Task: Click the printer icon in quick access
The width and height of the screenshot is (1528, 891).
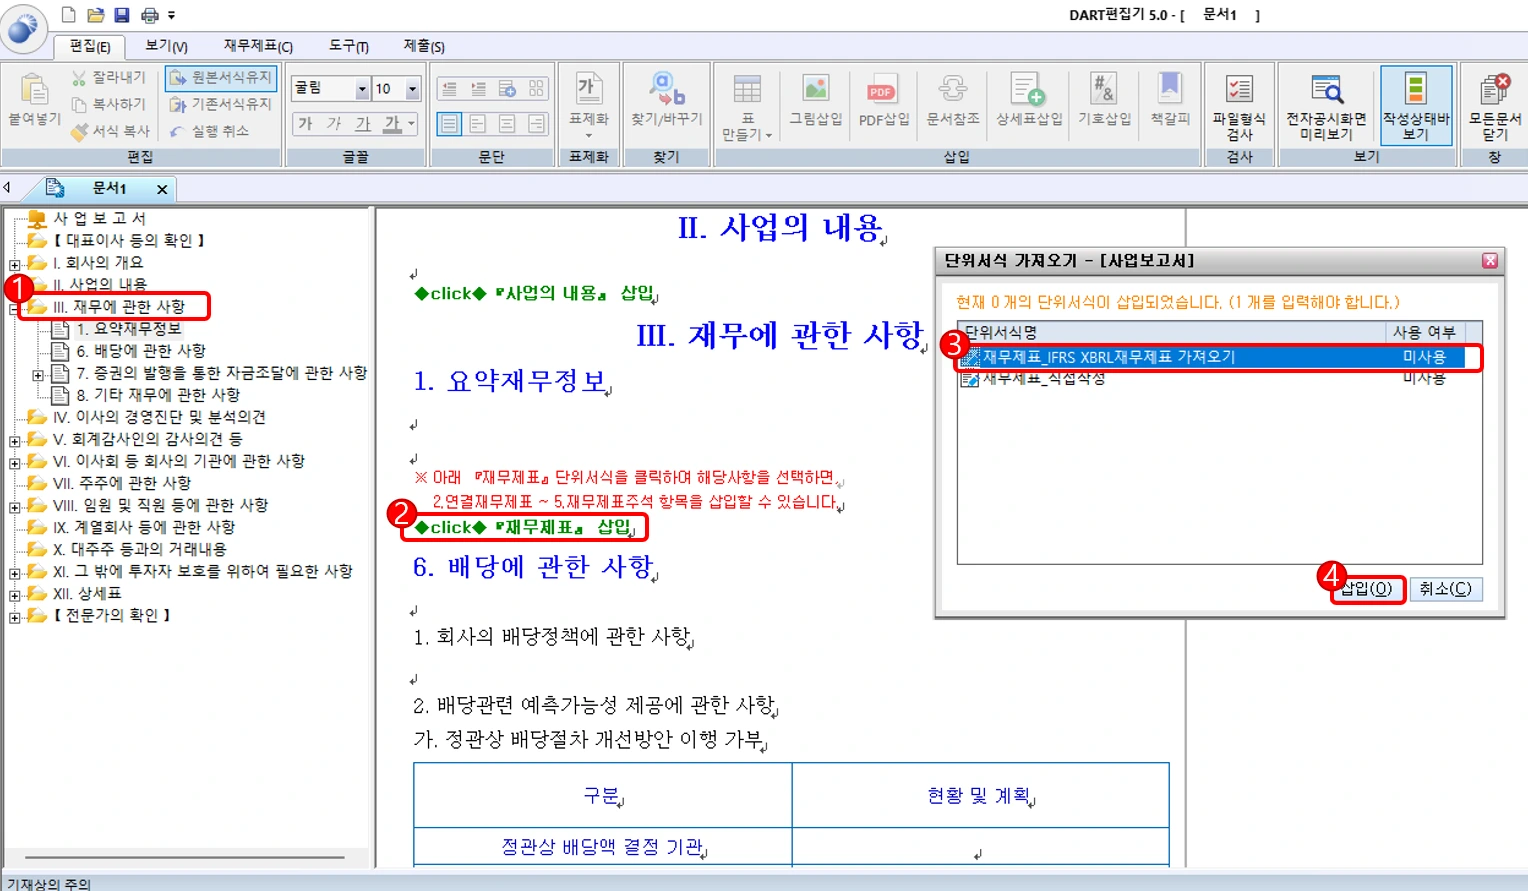Action: point(149,15)
